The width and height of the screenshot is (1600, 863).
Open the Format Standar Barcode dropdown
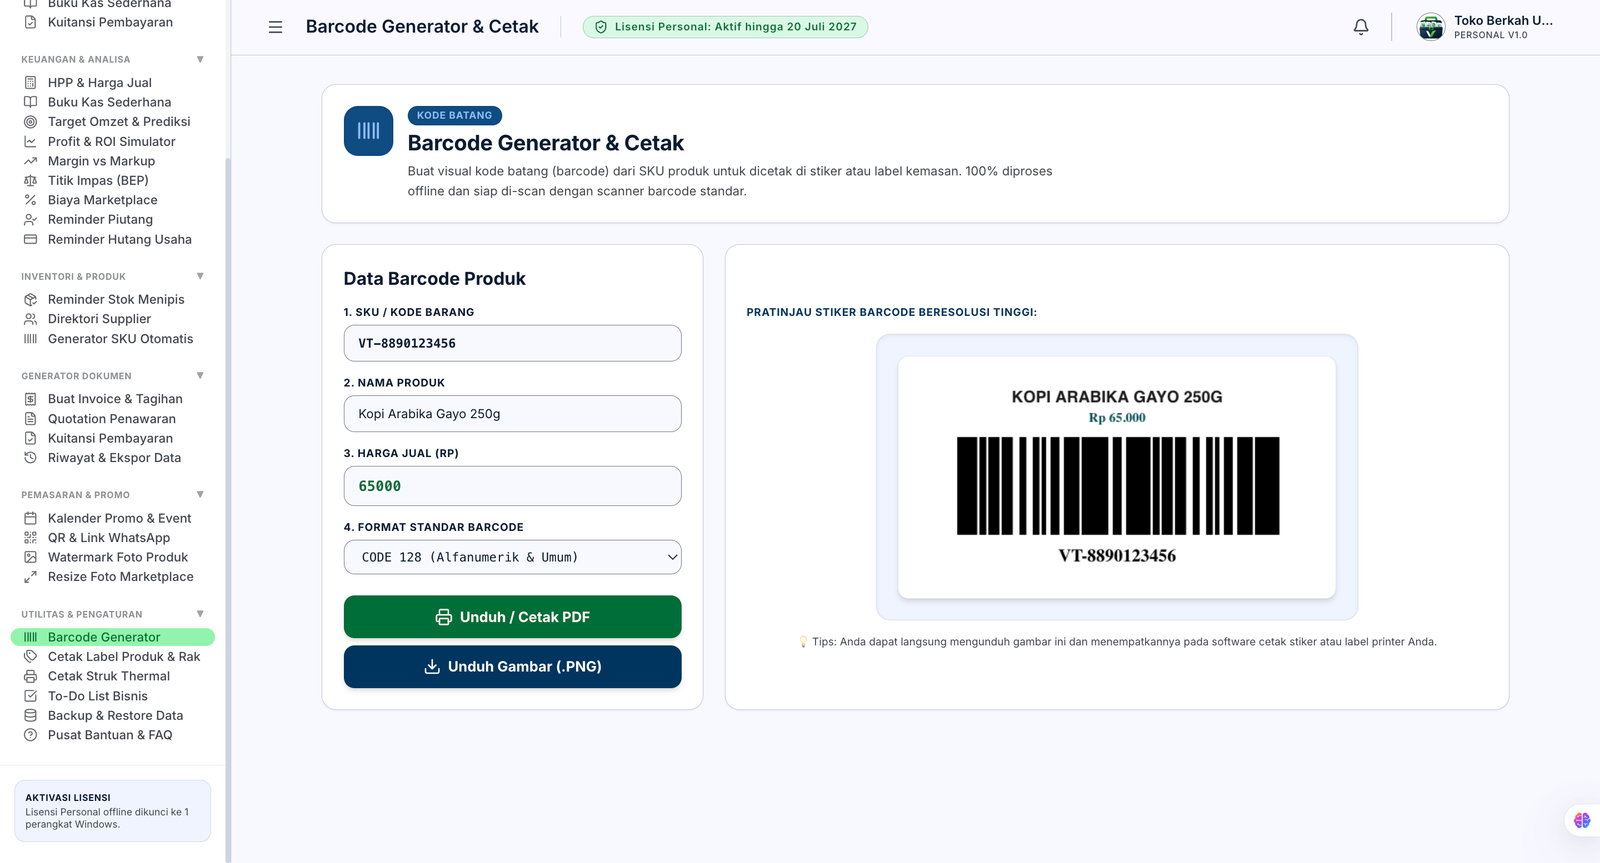[x=512, y=557]
